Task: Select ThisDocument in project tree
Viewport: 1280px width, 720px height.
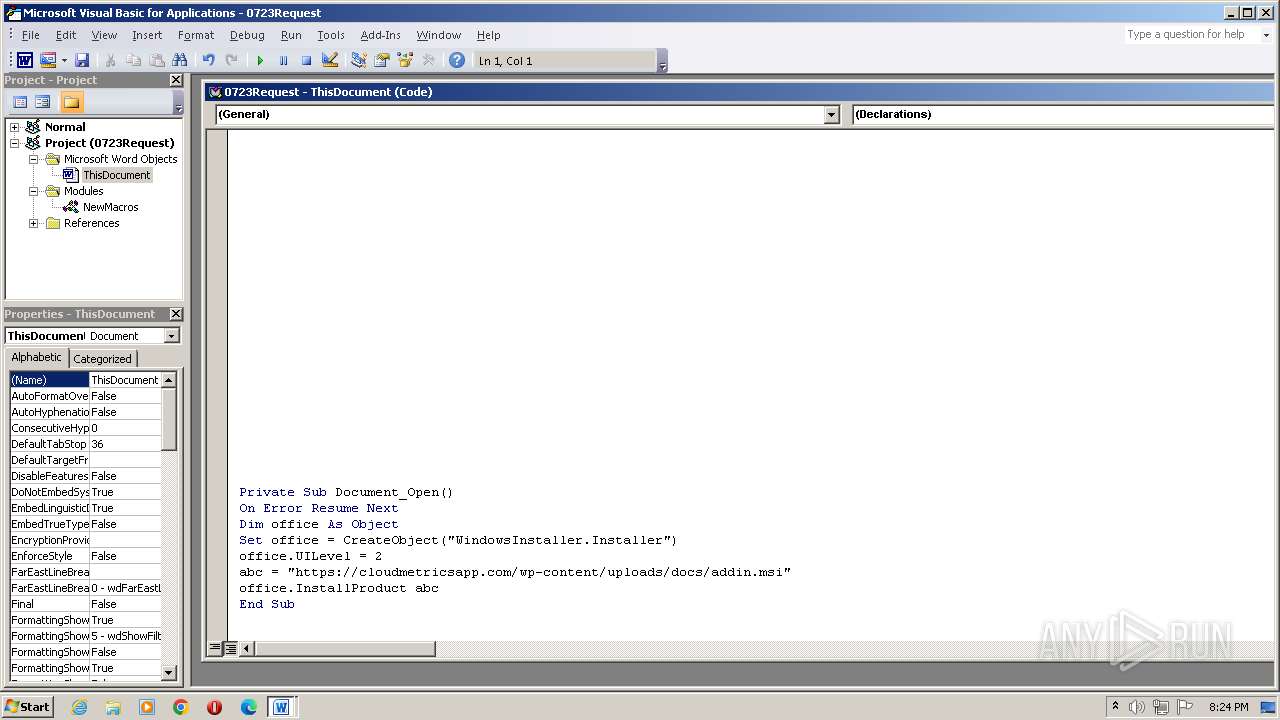Action: [x=116, y=175]
